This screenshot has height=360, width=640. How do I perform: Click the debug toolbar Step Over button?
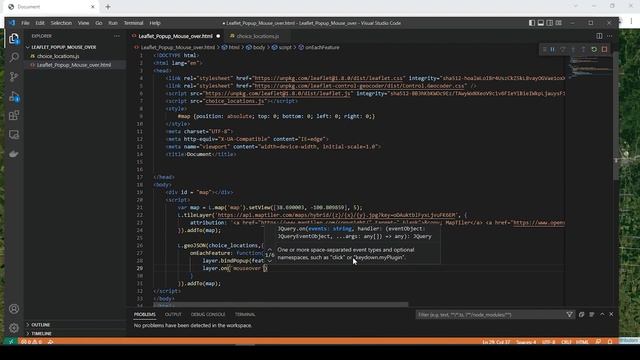point(563,49)
